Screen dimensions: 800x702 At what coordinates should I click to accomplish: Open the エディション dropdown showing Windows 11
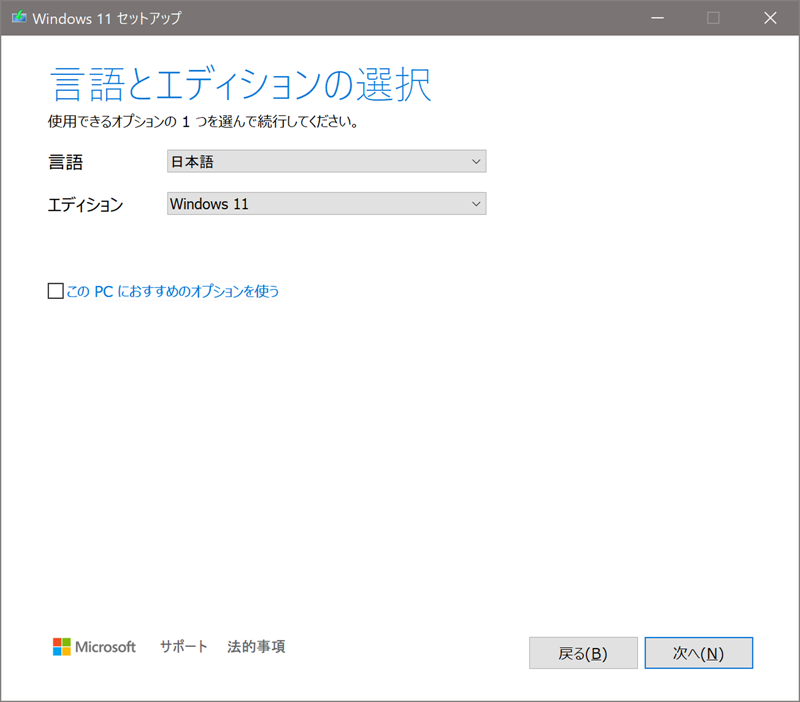click(x=327, y=204)
